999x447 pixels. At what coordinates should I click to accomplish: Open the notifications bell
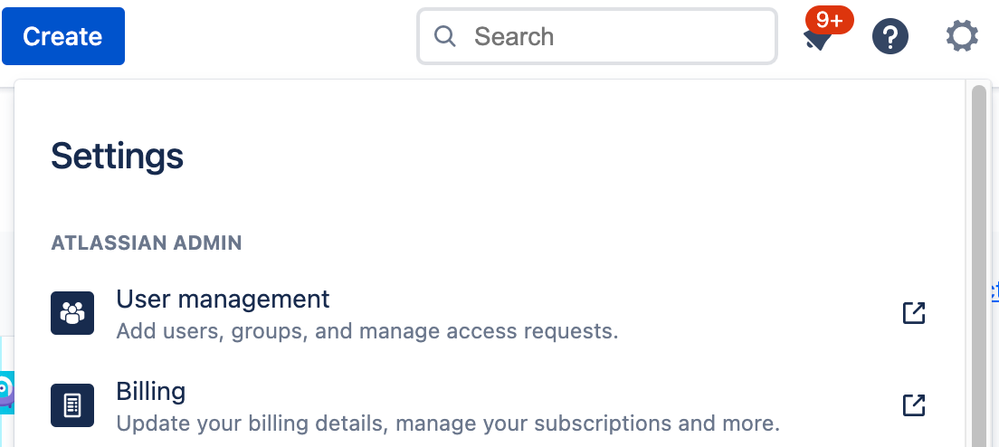click(x=817, y=39)
